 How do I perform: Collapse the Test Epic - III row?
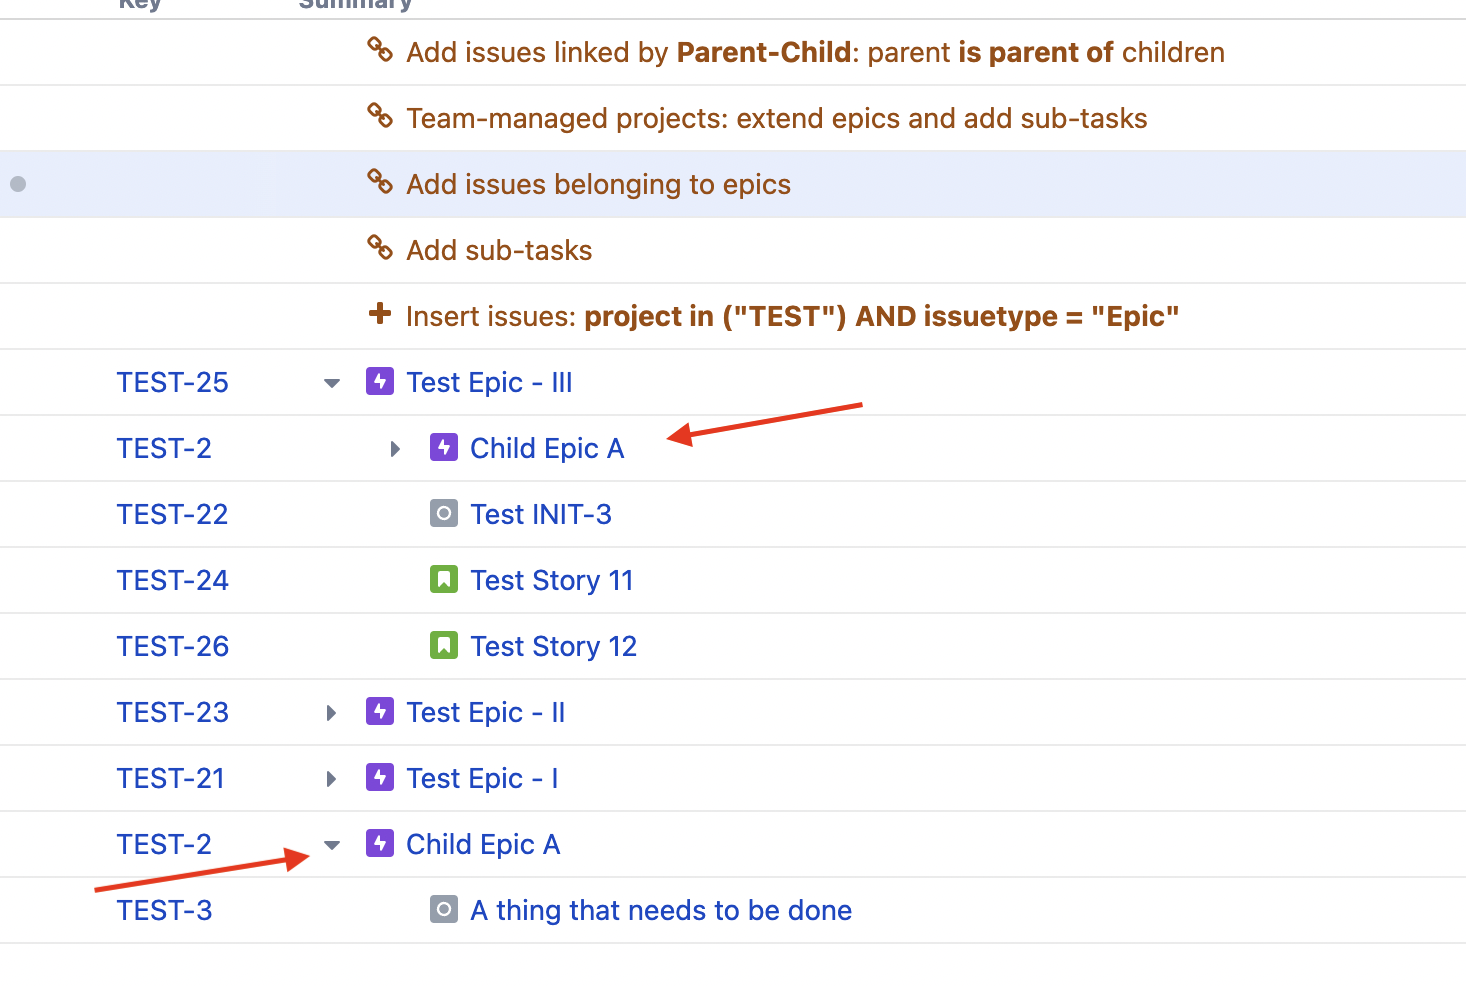tap(332, 383)
